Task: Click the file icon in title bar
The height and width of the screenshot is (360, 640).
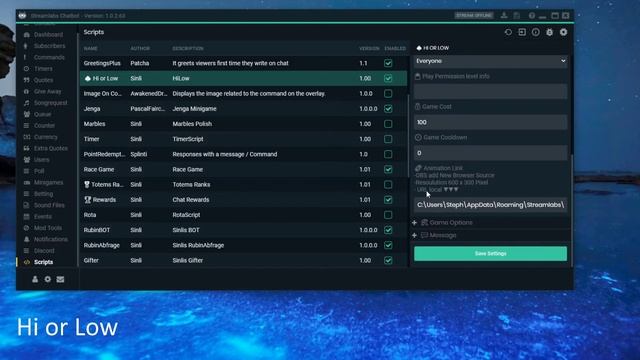Action: (x=517, y=16)
